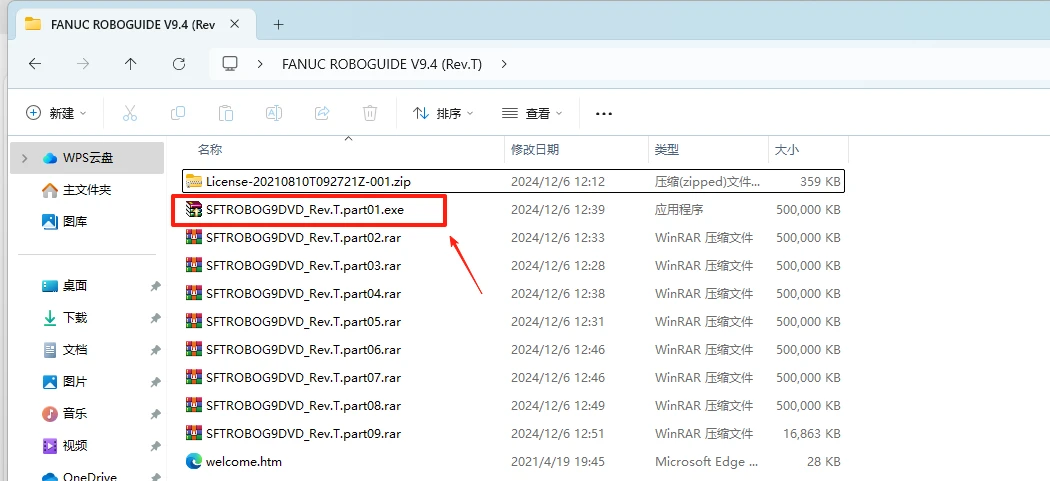Click the pin icon next to 桌面
This screenshot has height=481, width=1050.
[x=155, y=287]
